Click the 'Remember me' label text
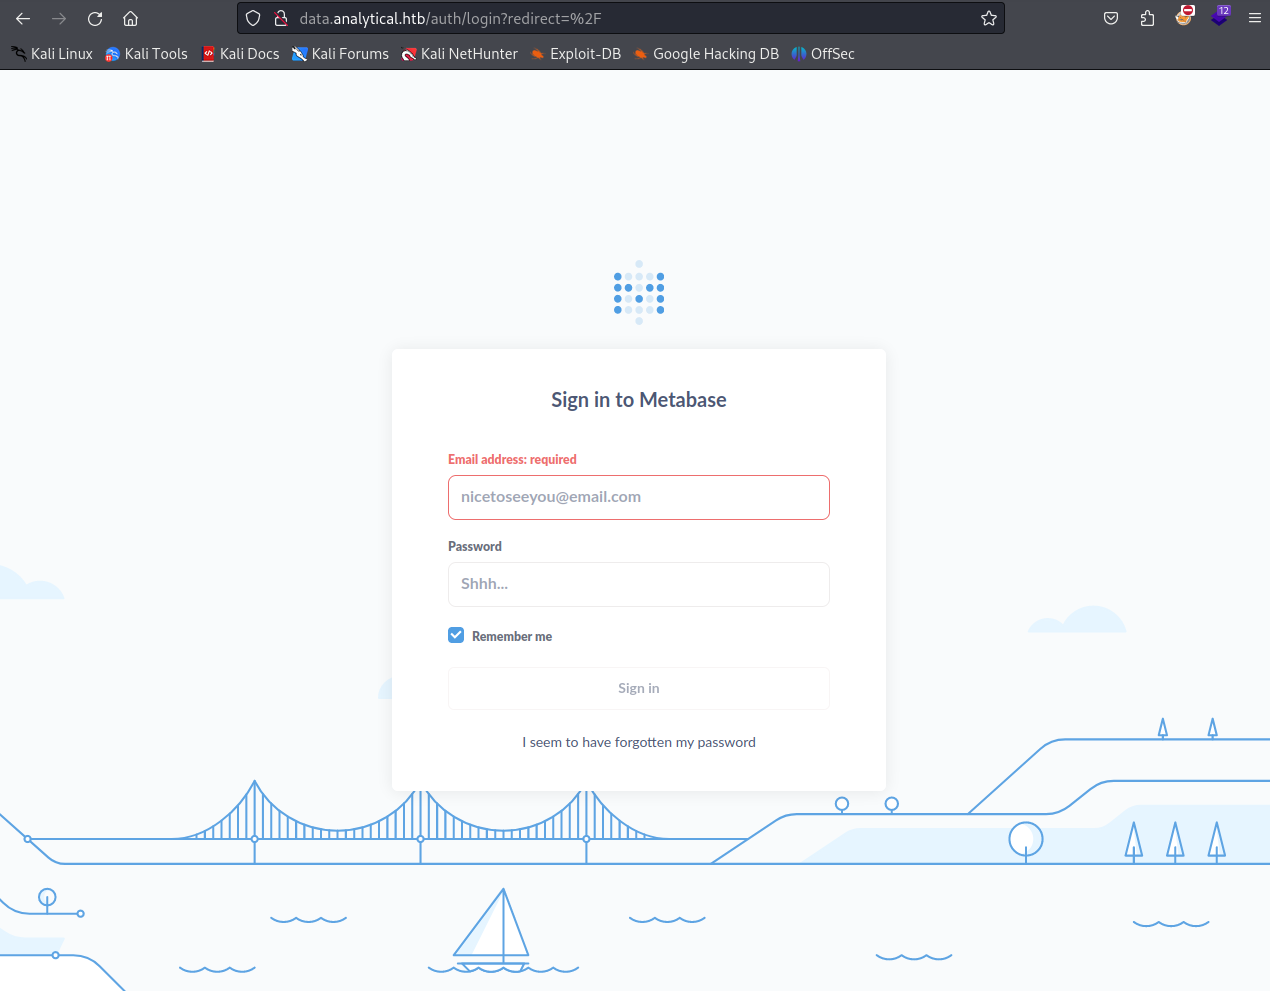1270x991 pixels. pos(512,636)
